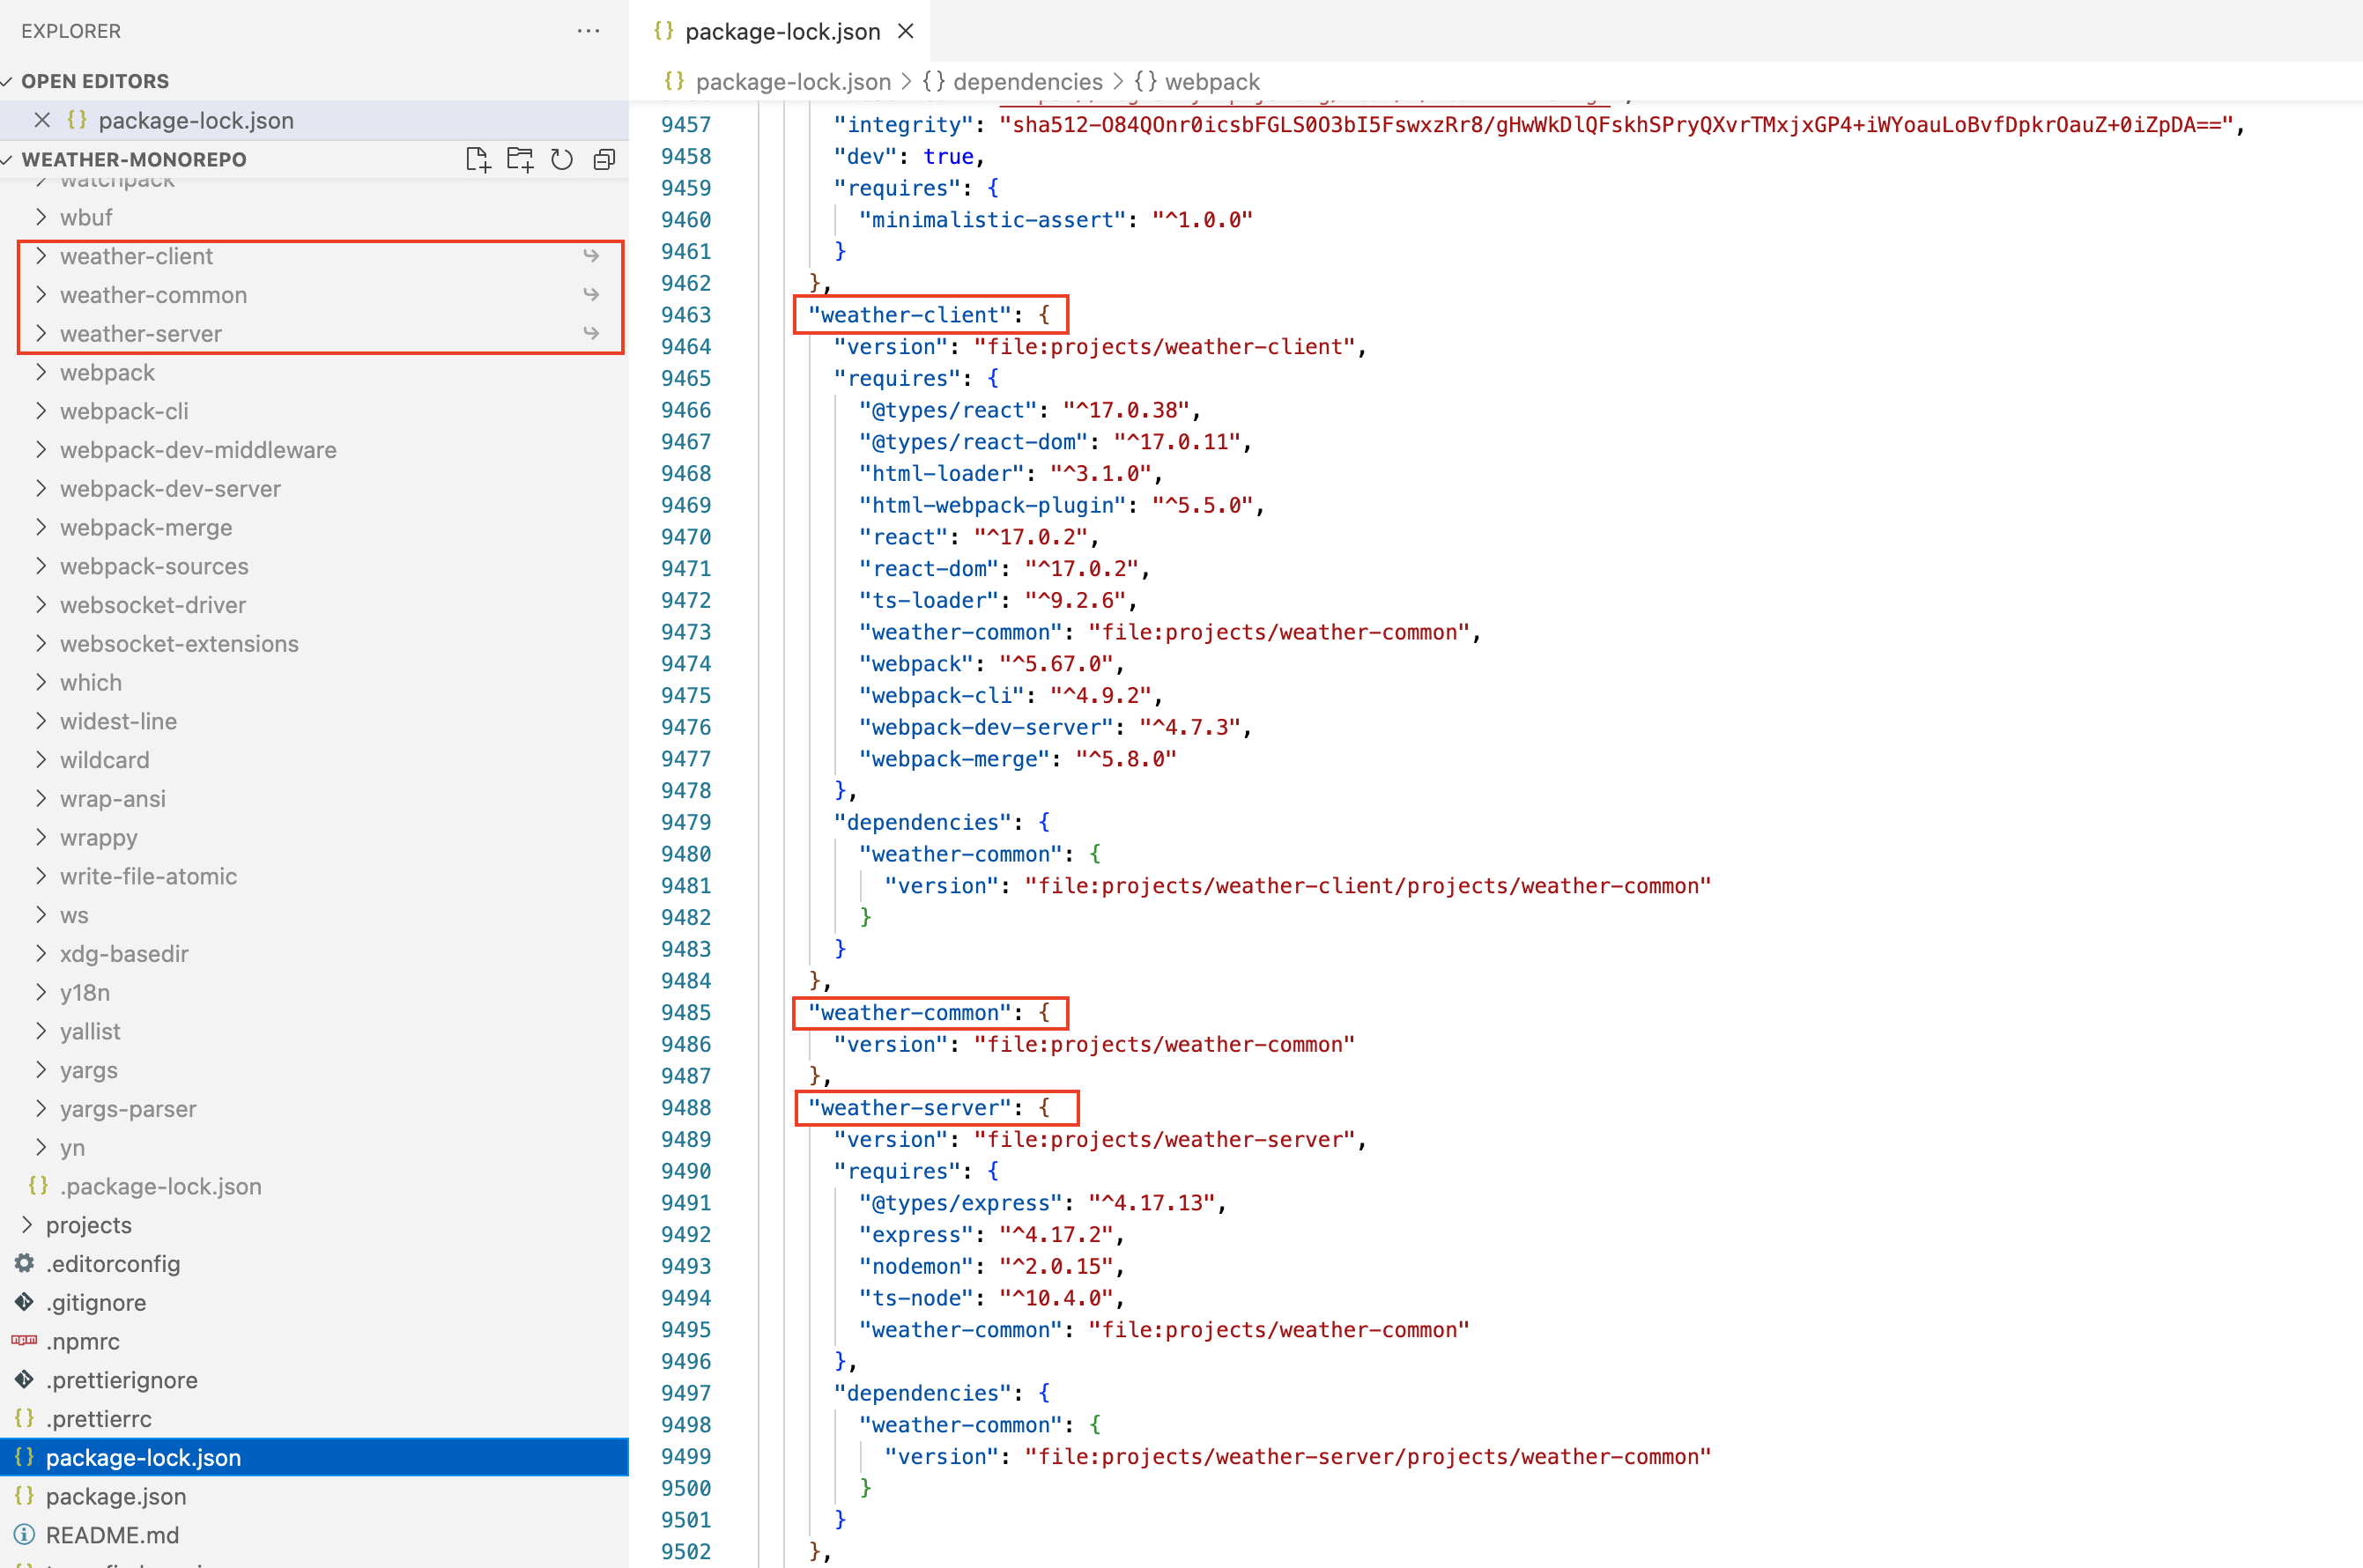
Task: Expand the weather-server folder chevron
Action: point(41,333)
